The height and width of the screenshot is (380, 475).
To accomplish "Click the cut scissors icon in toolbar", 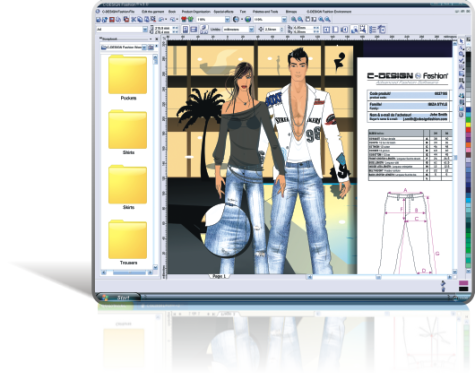I will pyautogui.click(x=133, y=20).
